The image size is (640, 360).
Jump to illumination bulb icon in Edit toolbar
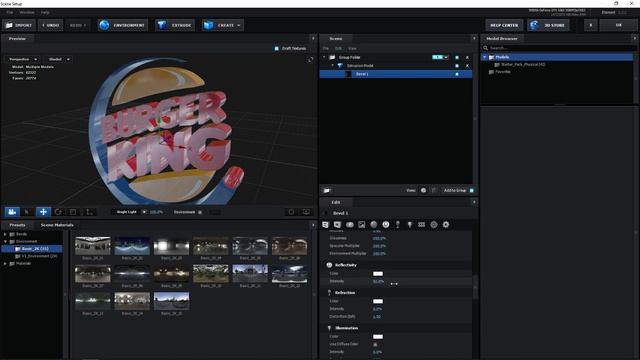[409, 224]
